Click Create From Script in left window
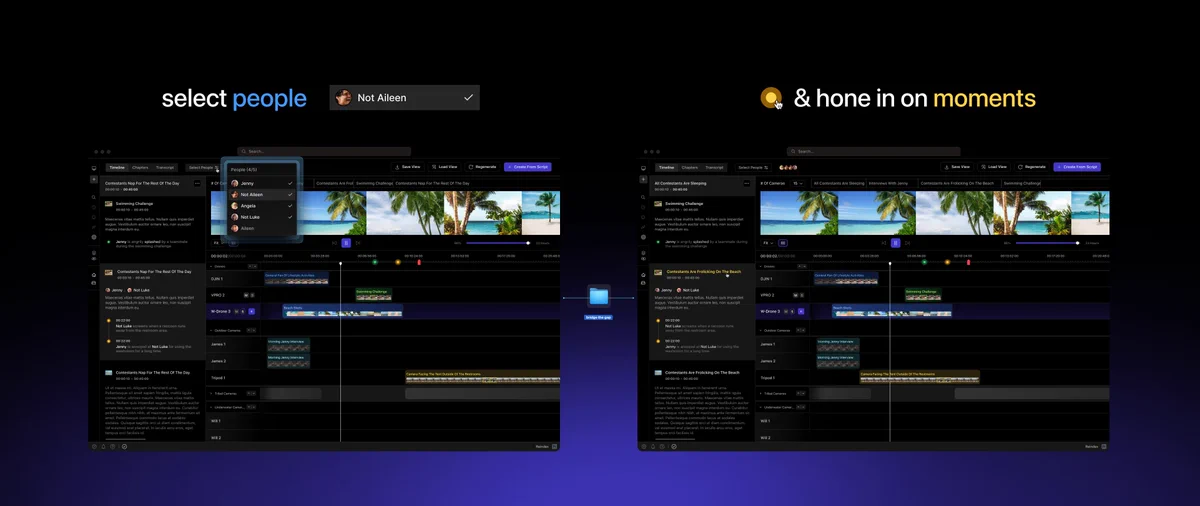Image resolution: width=1200 pixels, height=506 pixels. (527, 167)
